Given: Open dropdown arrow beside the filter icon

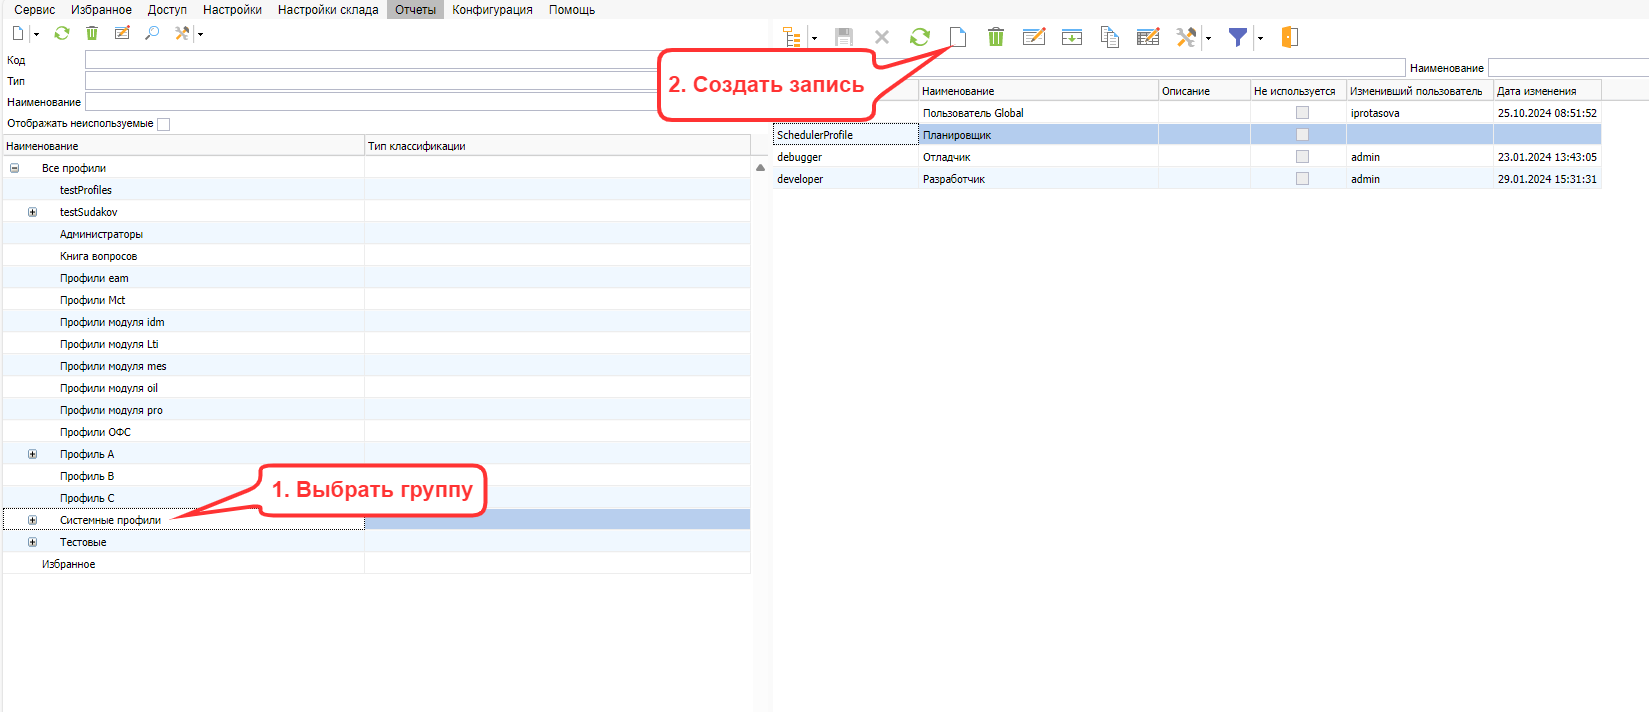Looking at the screenshot, I should (x=1260, y=38).
